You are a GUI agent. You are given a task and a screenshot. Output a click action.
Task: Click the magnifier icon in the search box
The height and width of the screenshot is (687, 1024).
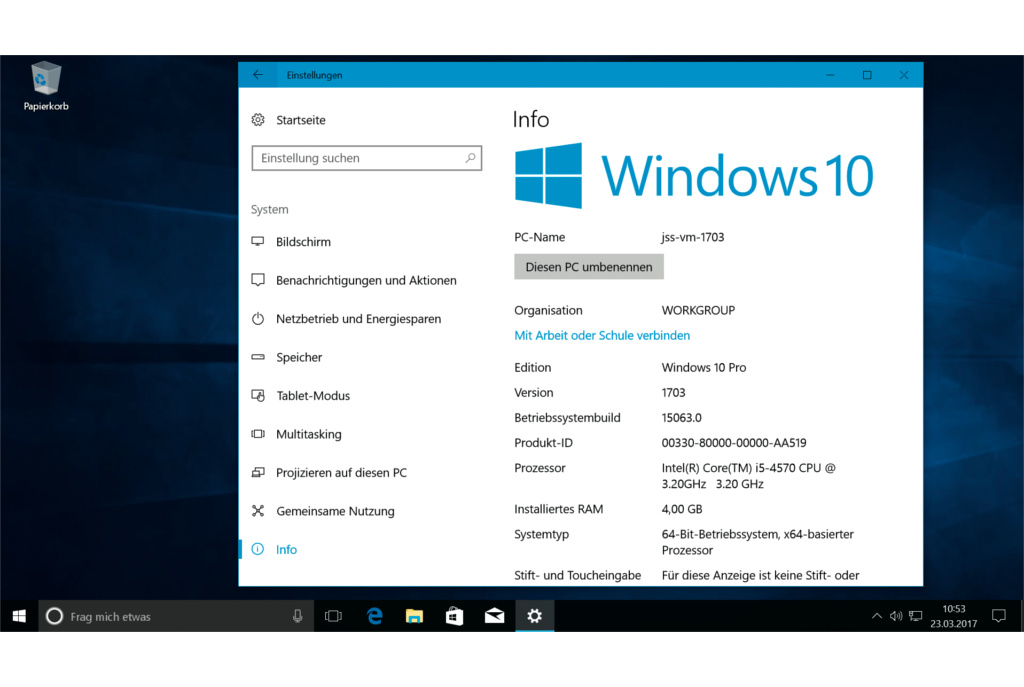470,158
